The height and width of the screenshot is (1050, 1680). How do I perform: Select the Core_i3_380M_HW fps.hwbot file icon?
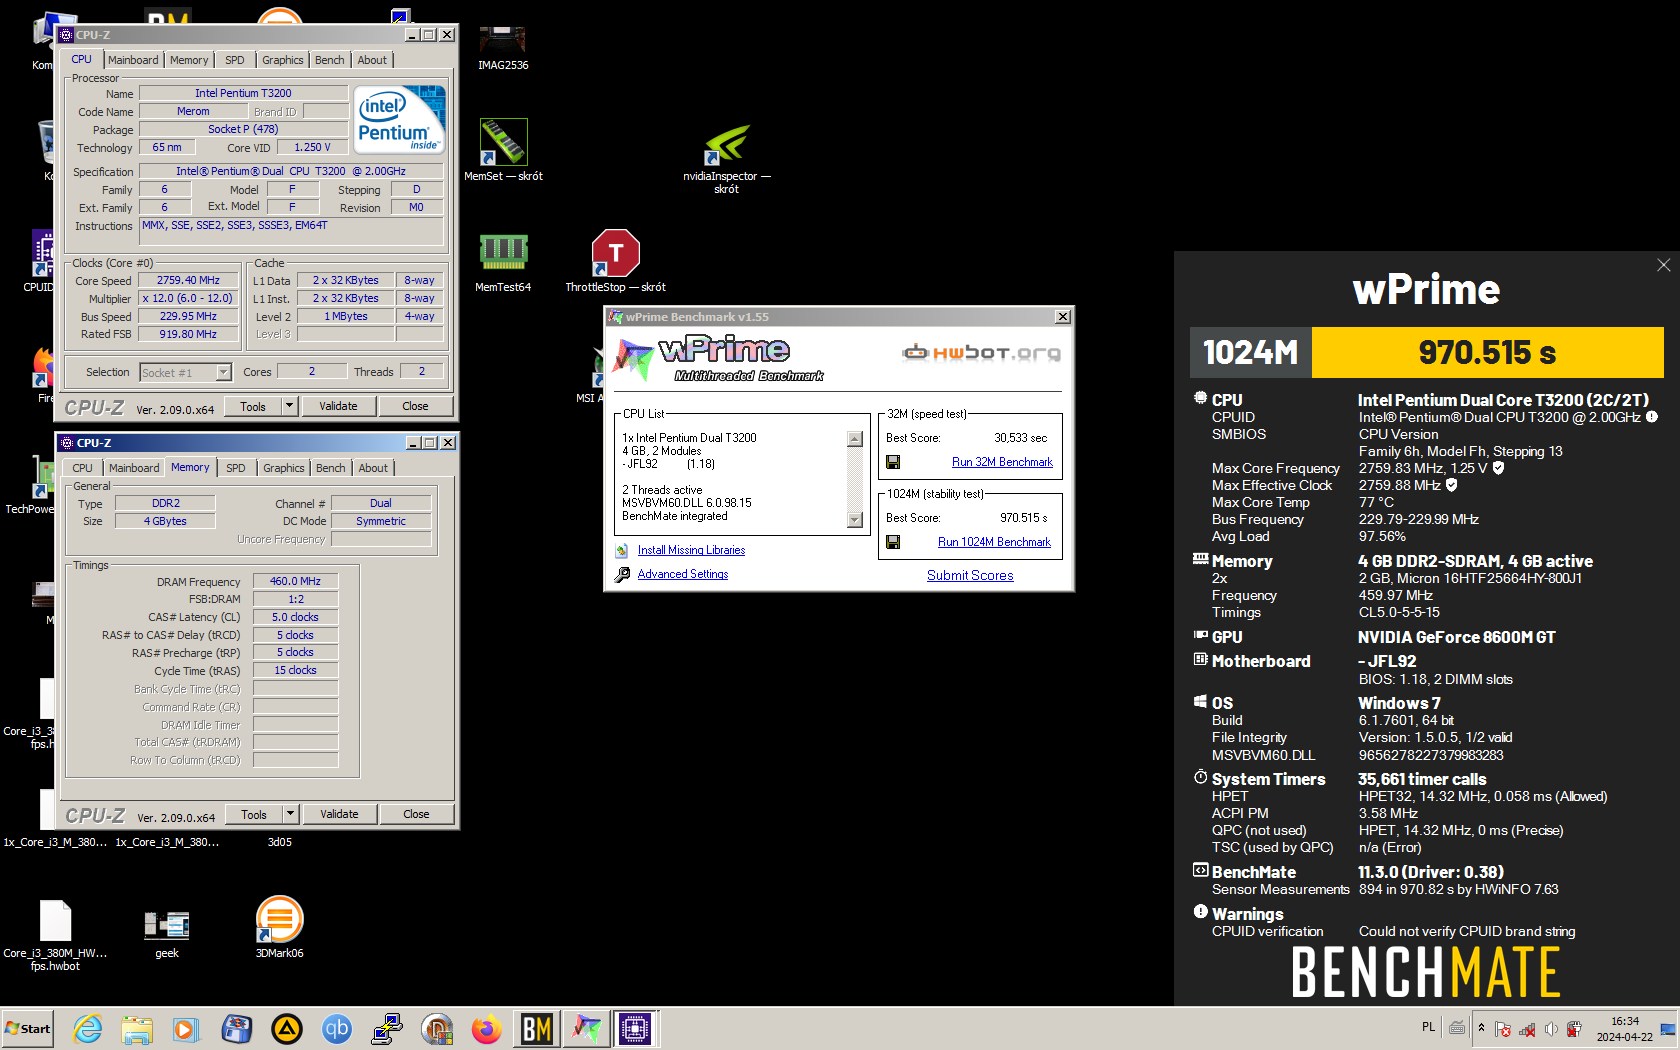(x=55, y=935)
